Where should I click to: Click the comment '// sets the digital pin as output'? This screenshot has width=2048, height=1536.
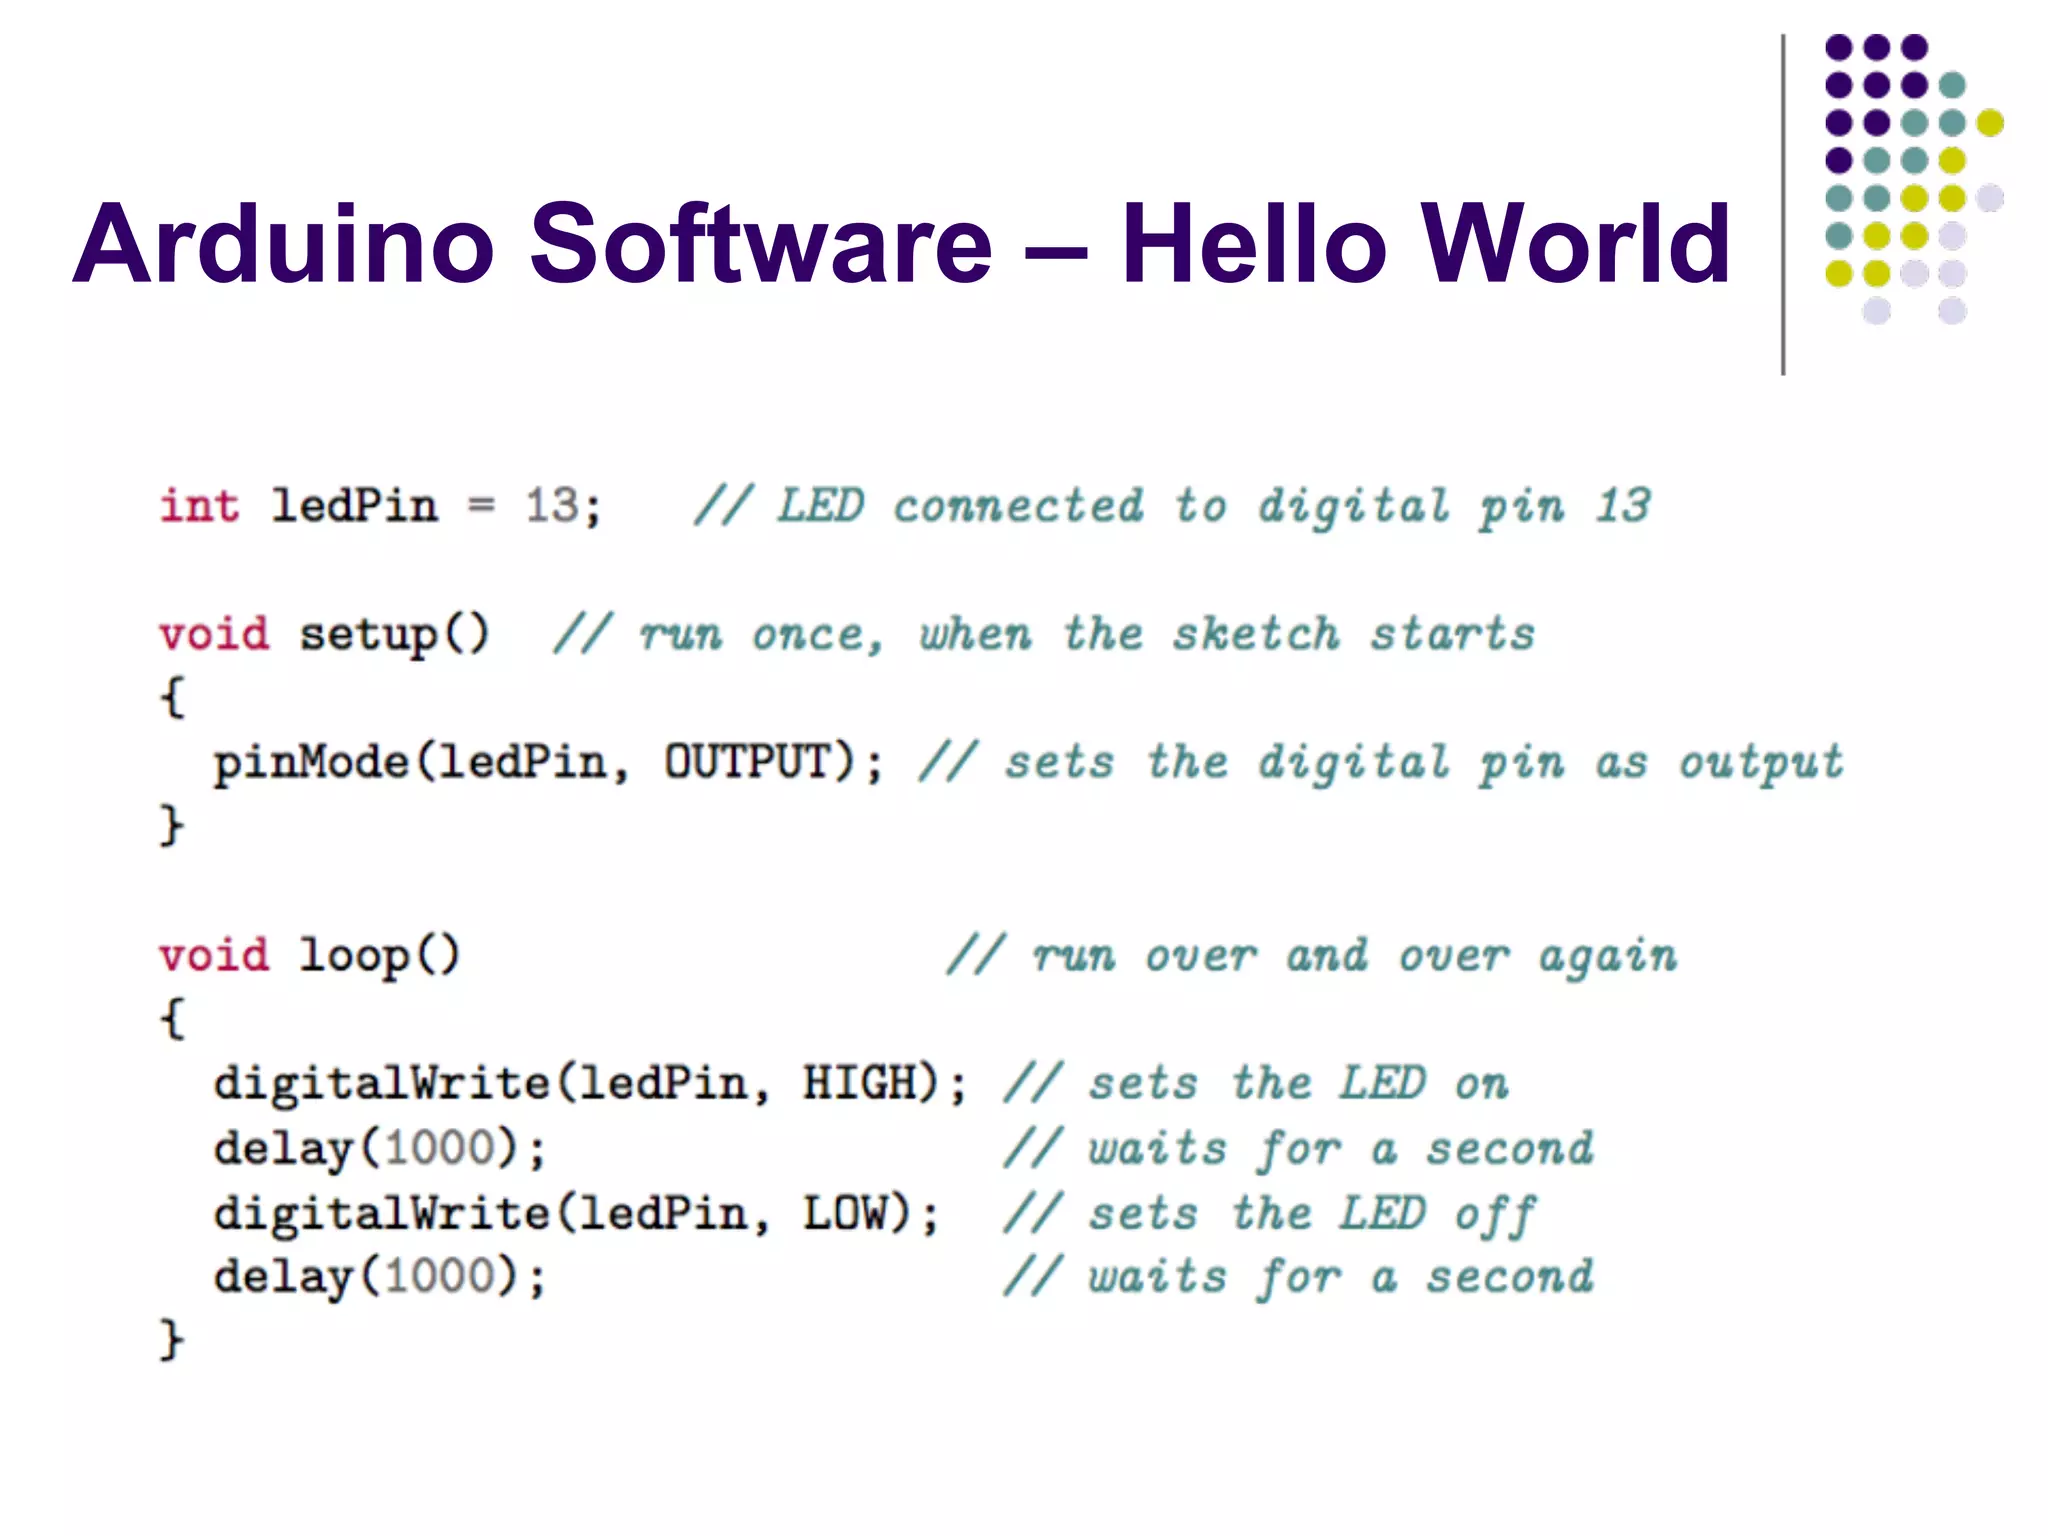[x=1381, y=764]
